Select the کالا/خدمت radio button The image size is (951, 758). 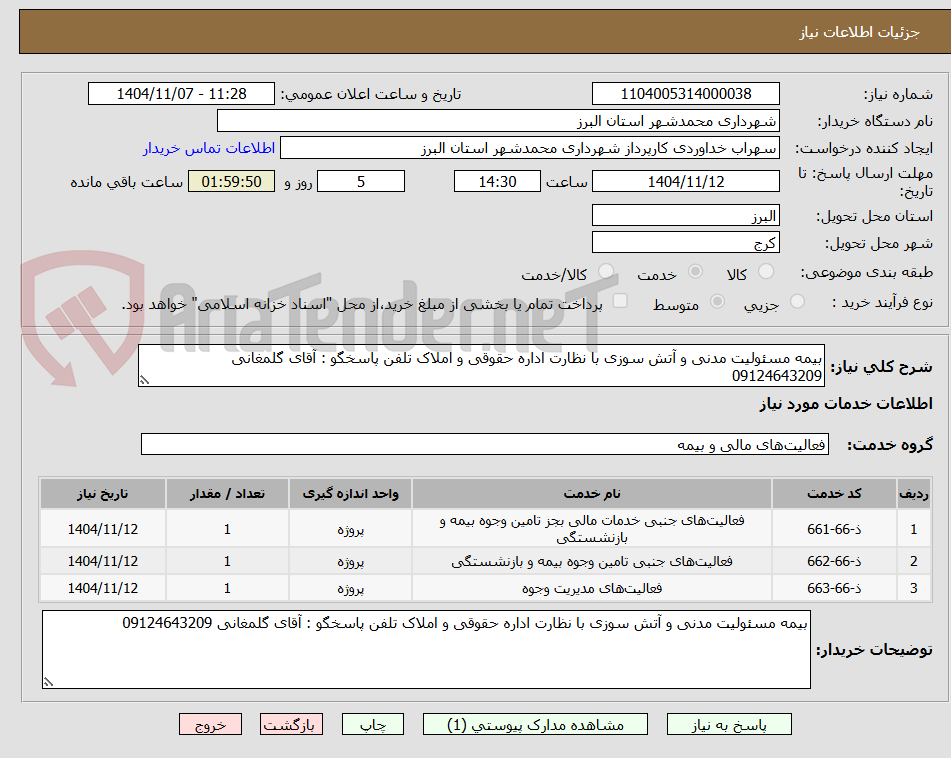tap(606, 271)
